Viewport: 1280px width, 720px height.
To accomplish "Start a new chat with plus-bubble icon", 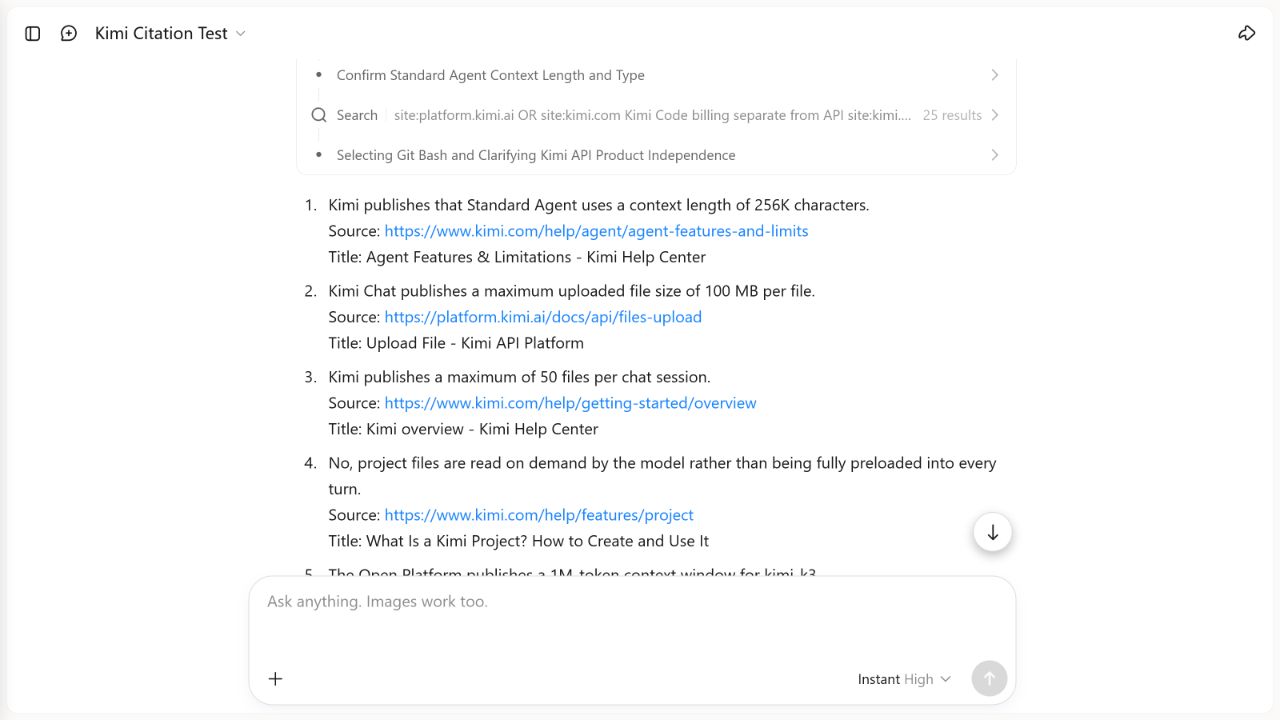I will [69, 33].
